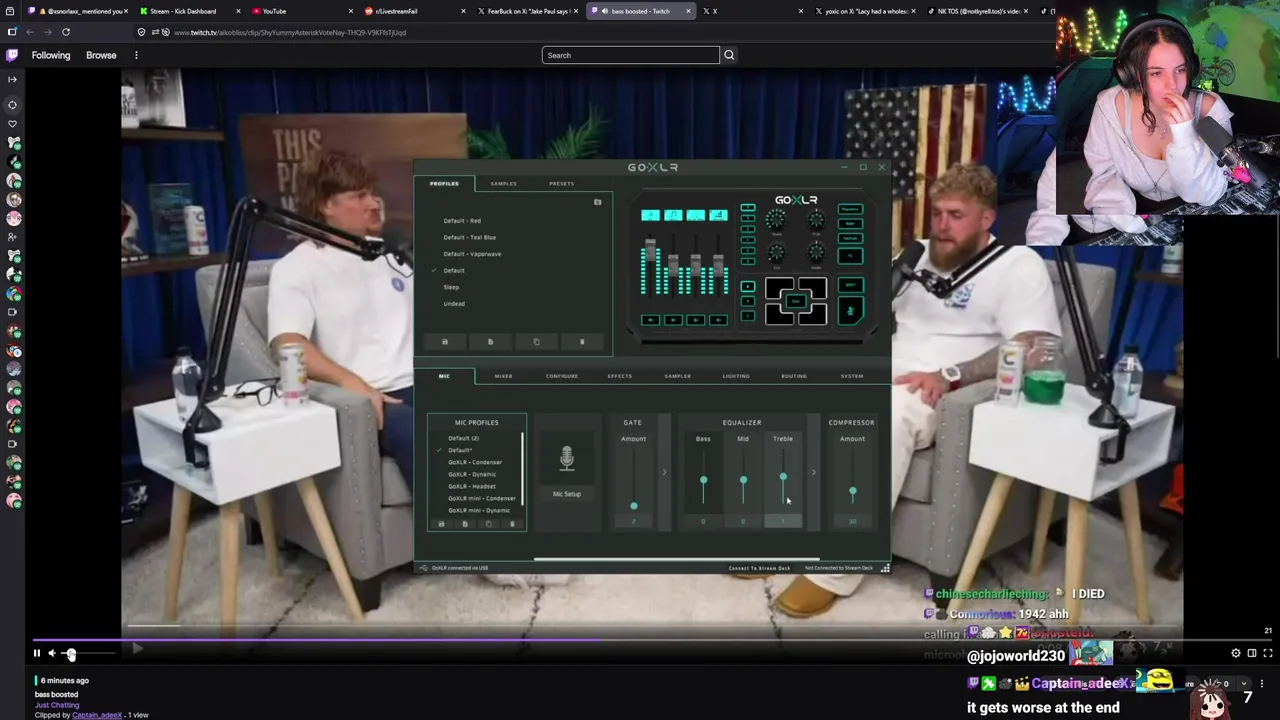Screen dimensions: 1280x720
Task: Click the first channel mute button on GoXLR mixer
Action: coord(650,320)
